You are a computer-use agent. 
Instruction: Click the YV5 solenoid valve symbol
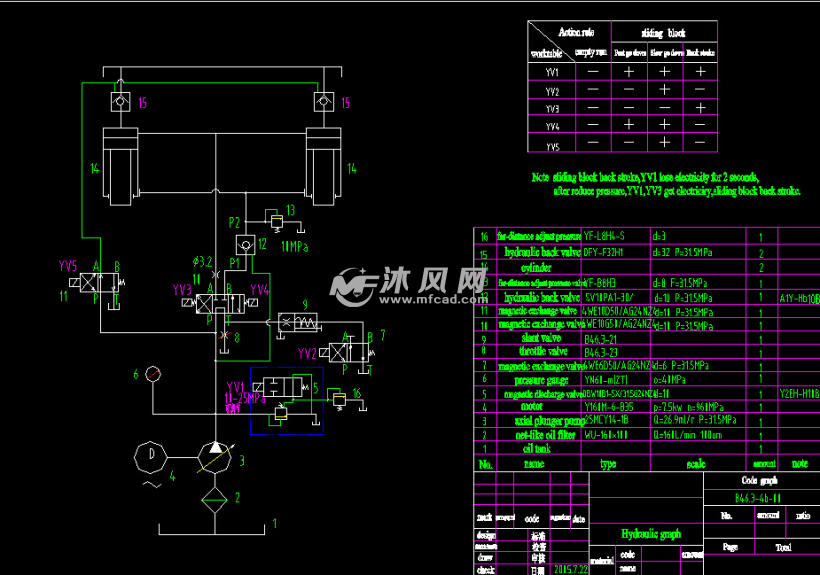tap(97, 283)
